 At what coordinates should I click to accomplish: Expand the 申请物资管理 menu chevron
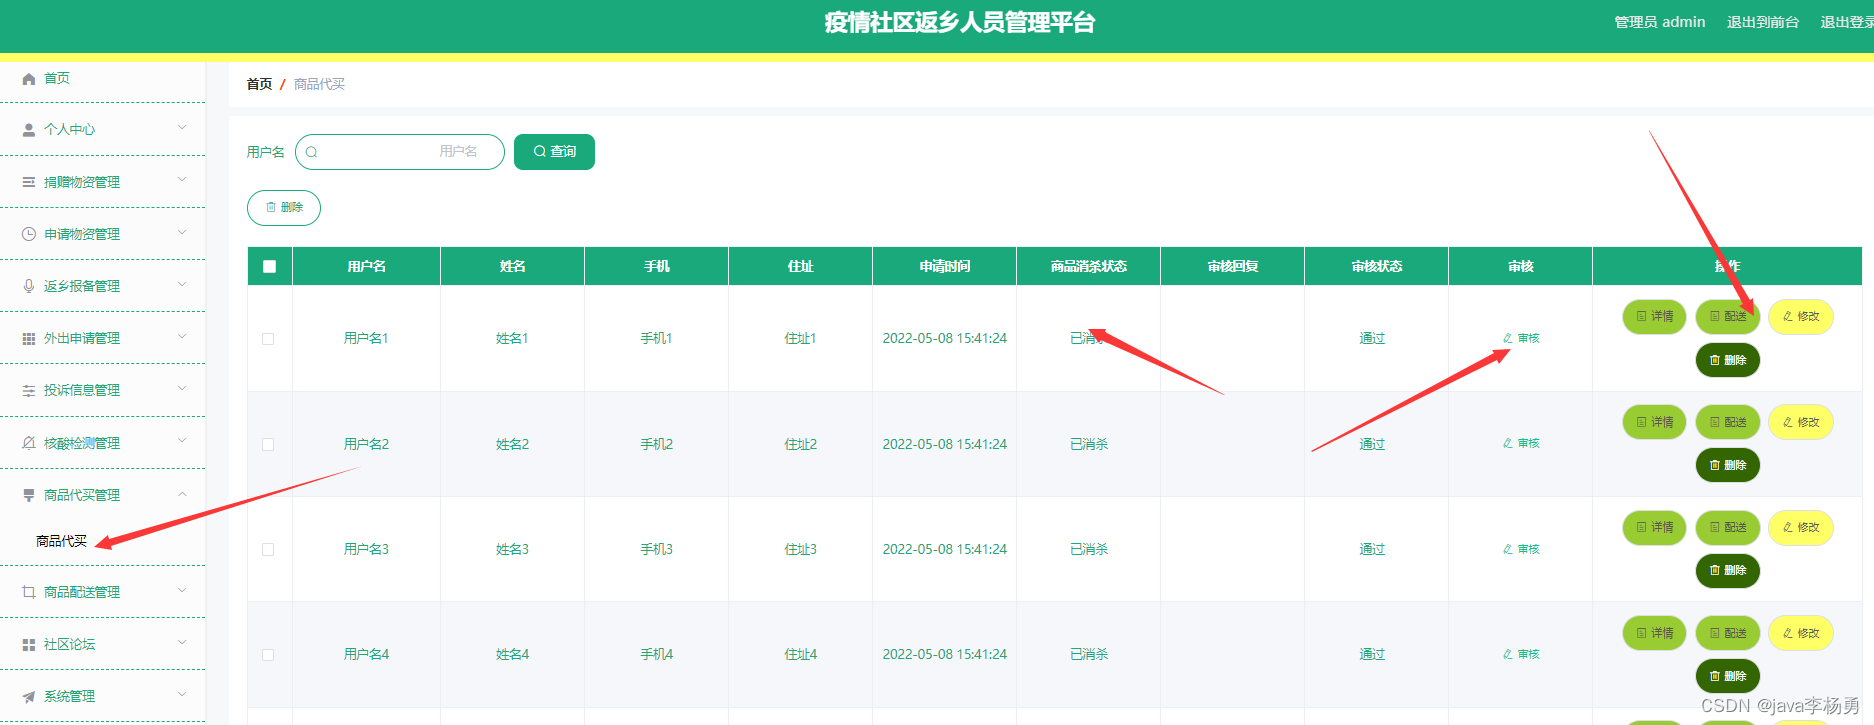[x=182, y=232]
